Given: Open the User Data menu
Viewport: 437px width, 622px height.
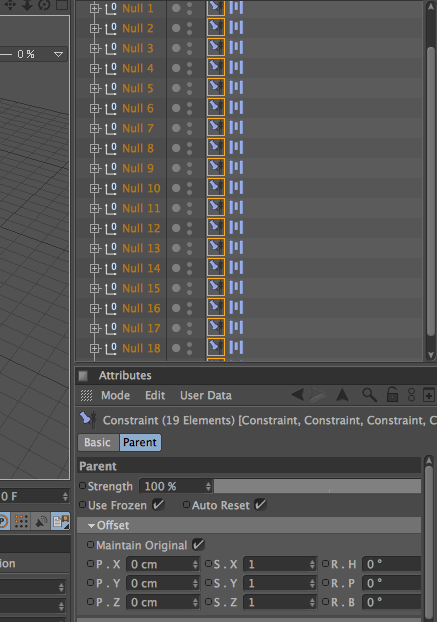Looking at the screenshot, I should pyautogui.click(x=206, y=395).
